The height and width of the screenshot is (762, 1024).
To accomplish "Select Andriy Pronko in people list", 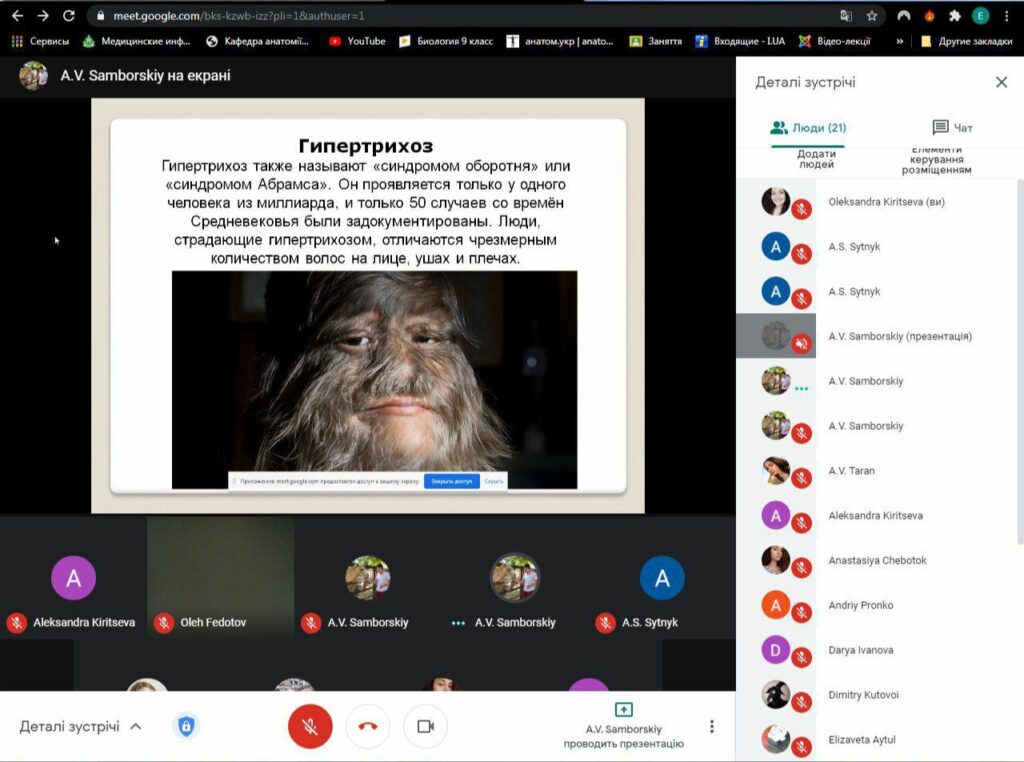I will 879,605.
